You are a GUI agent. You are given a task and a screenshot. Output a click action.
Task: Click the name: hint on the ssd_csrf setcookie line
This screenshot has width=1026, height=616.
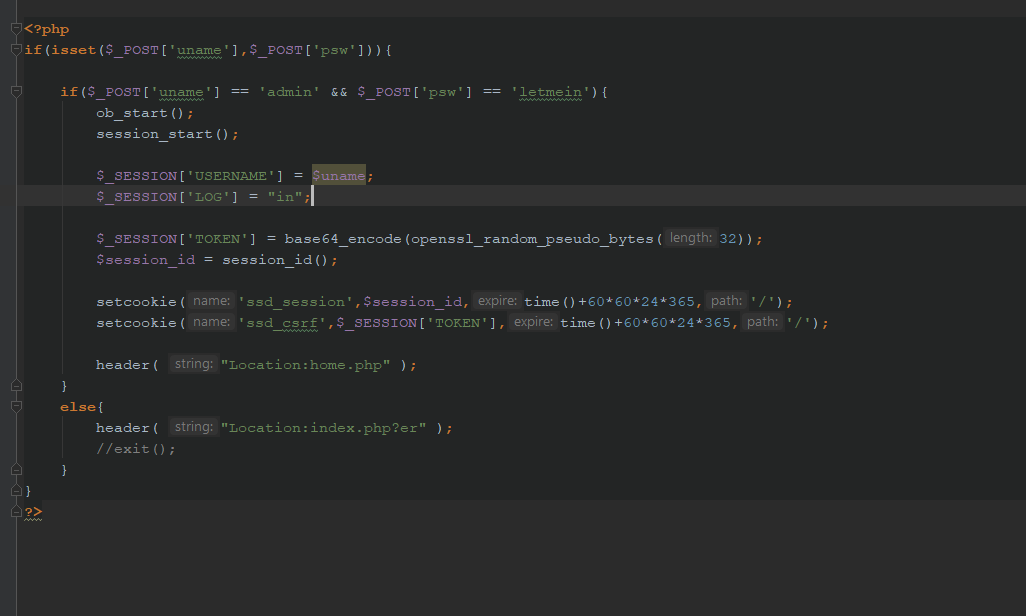click(211, 322)
